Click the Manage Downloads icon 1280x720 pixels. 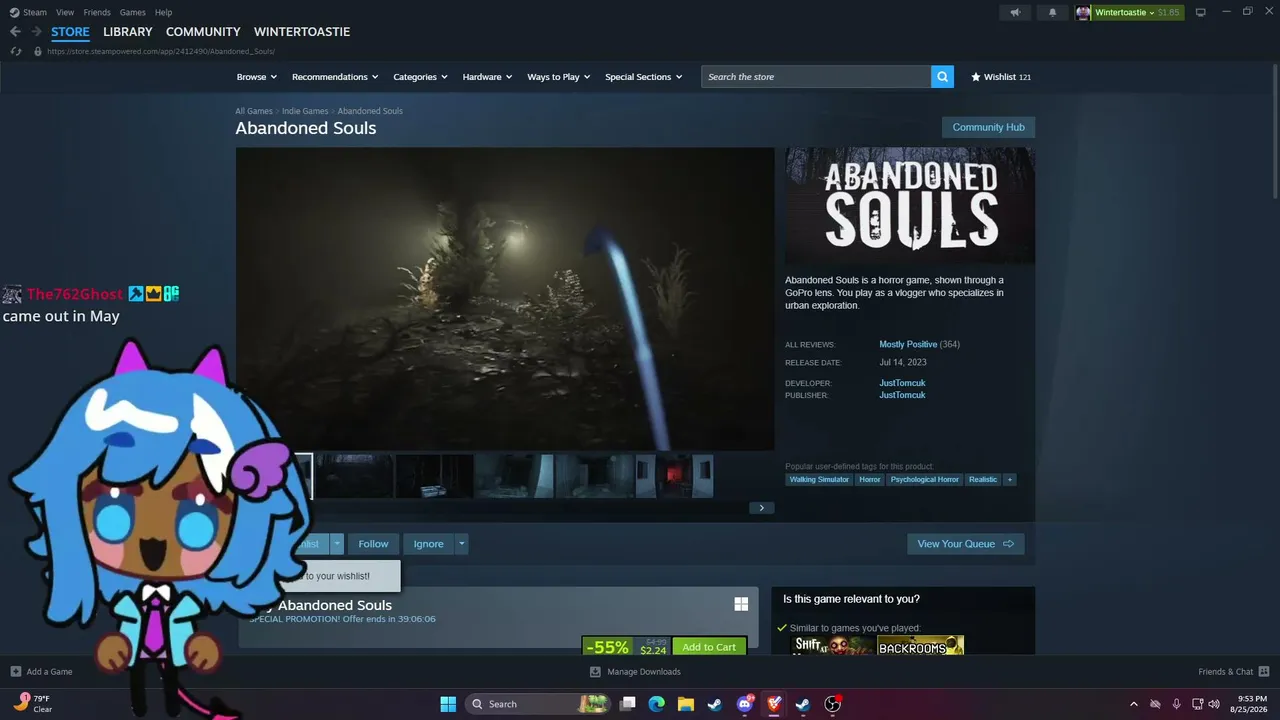(x=595, y=672)
